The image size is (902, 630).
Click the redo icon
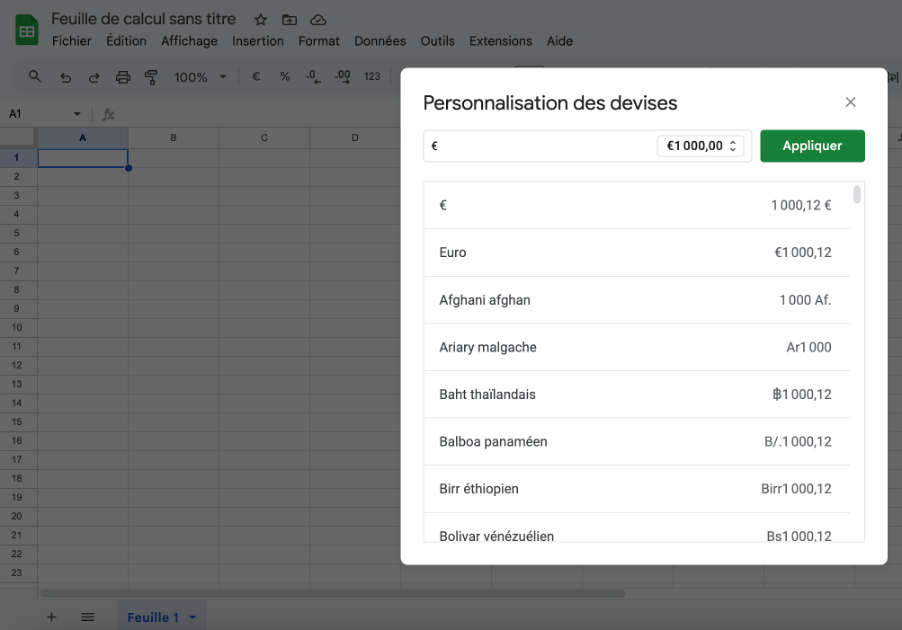93,76
